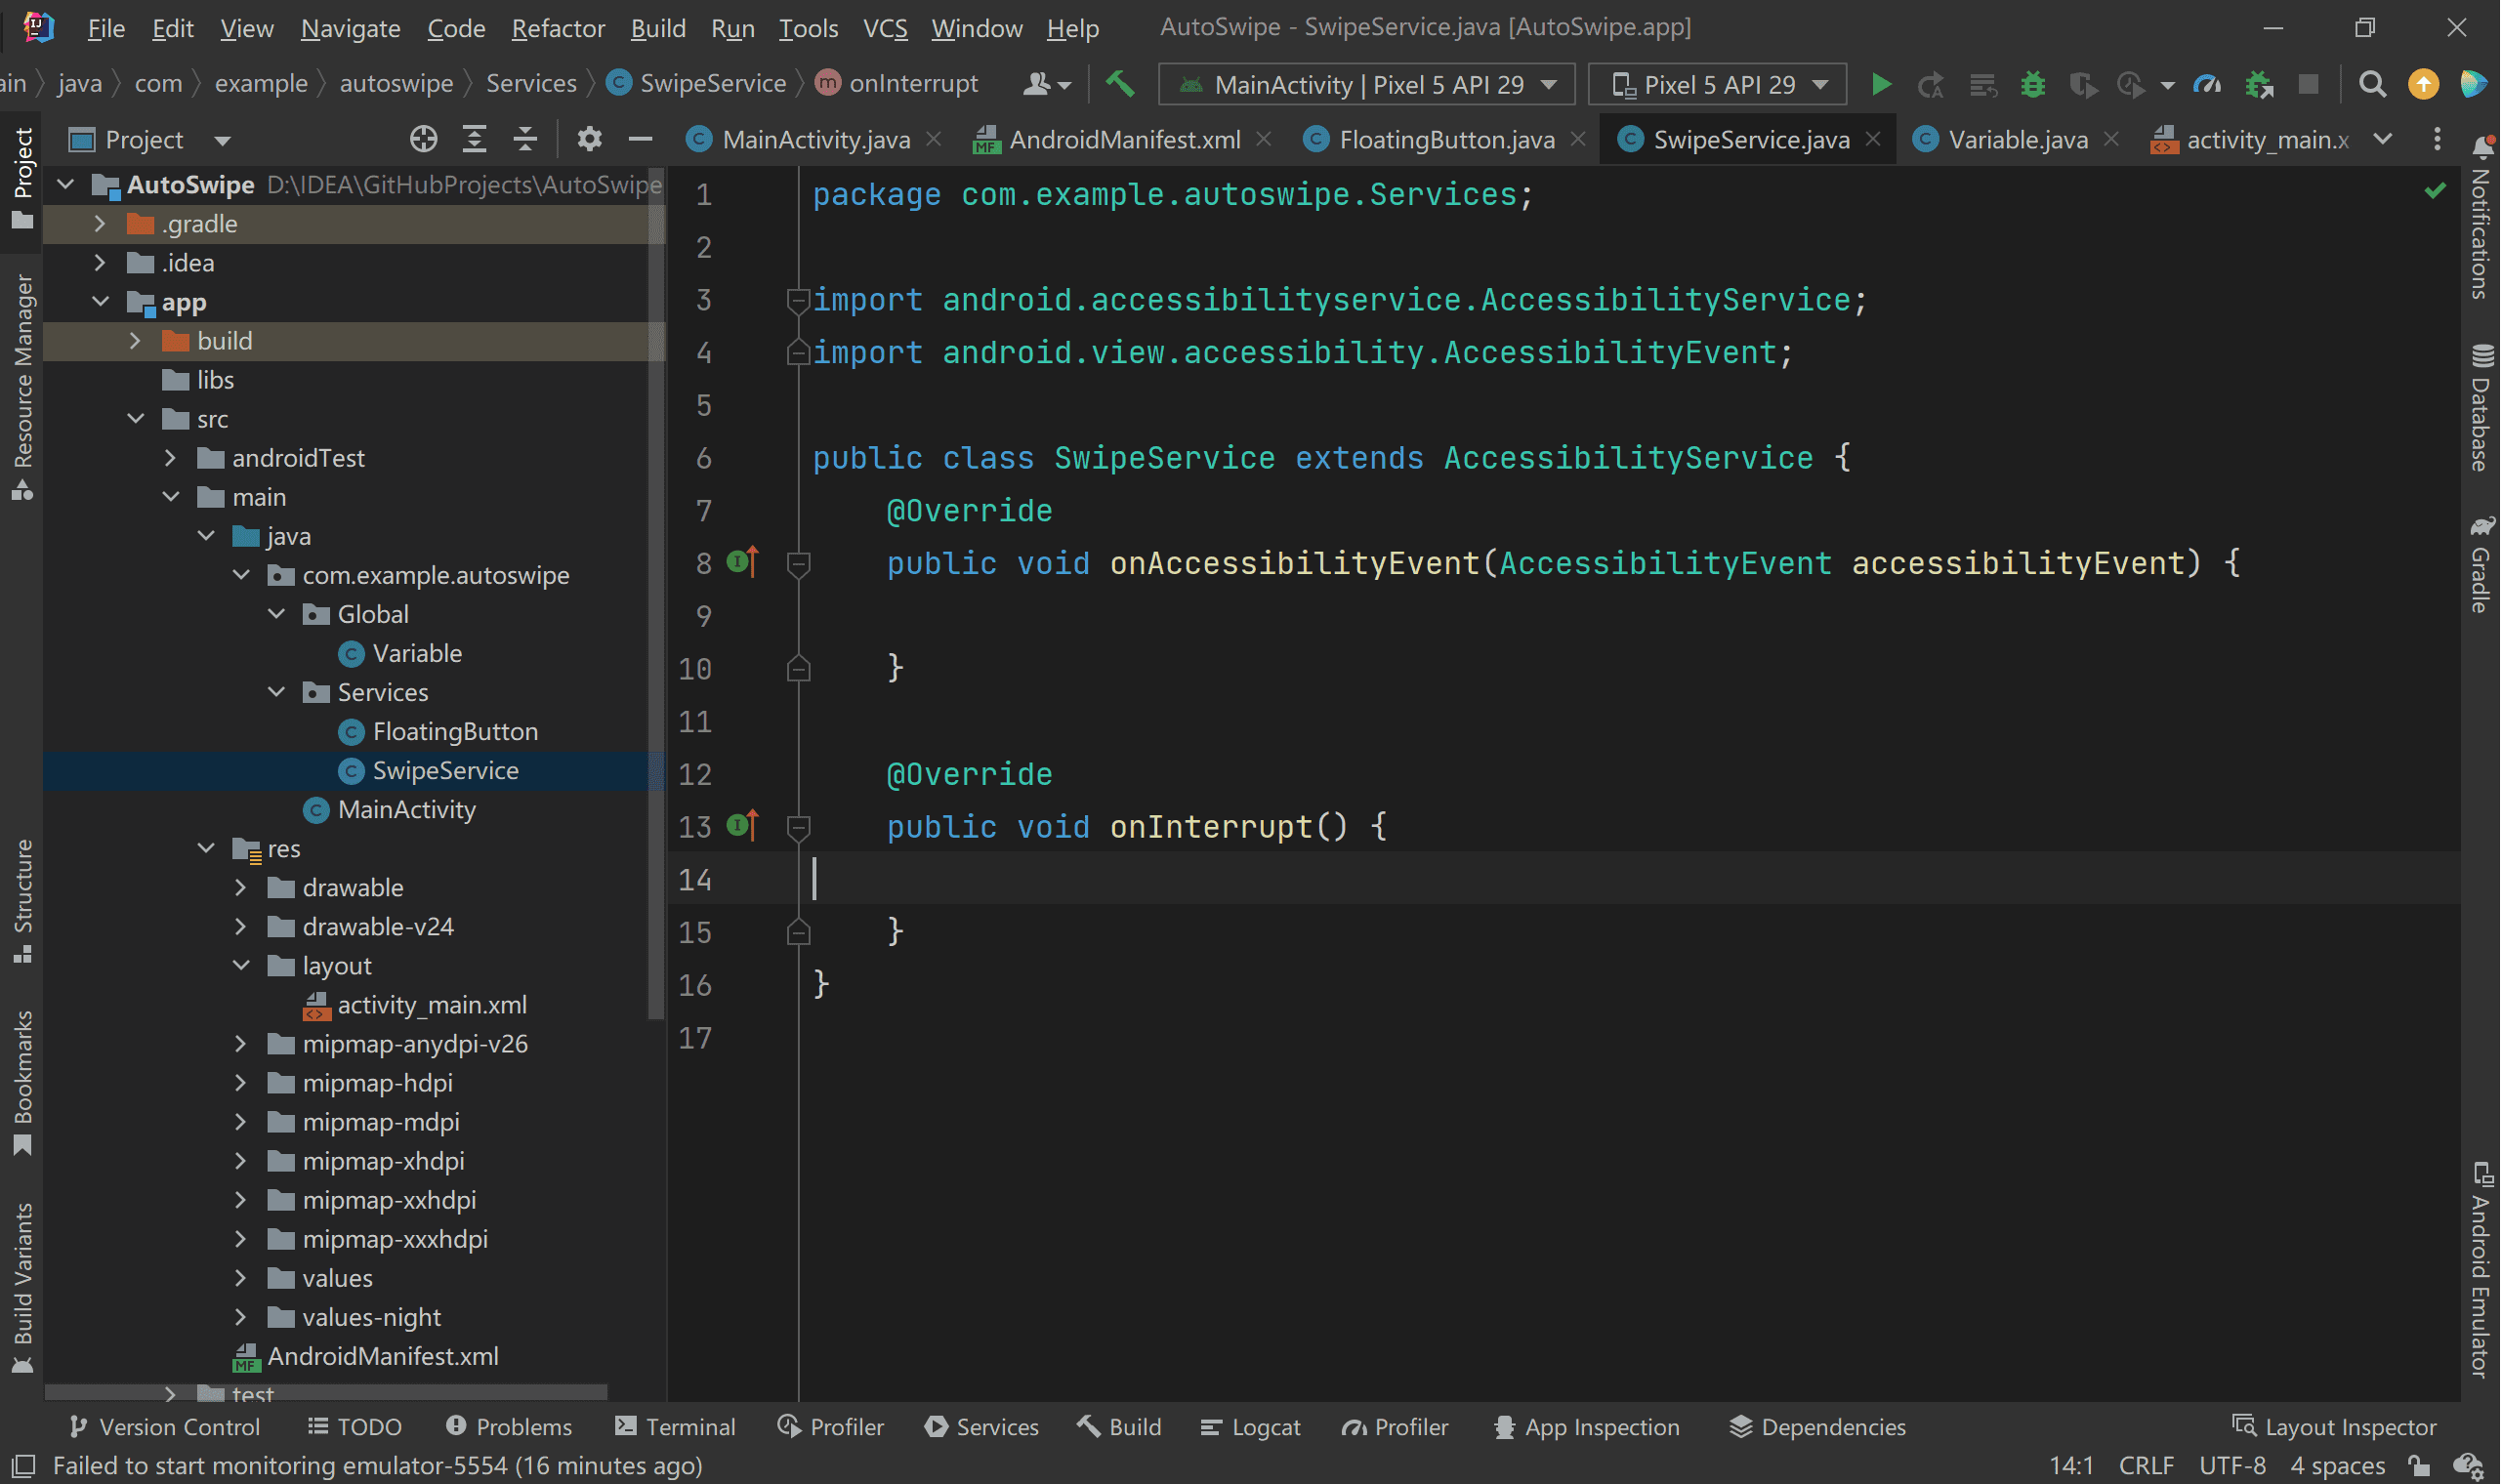Click Run with Coverage shield icon

[x=2084, y=85]
